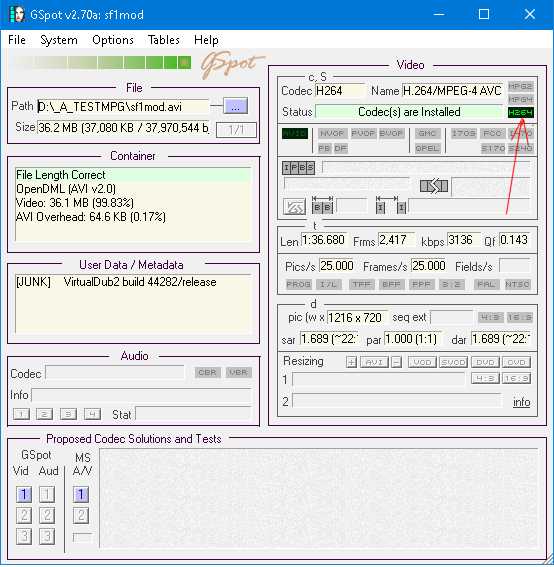554x567 pixels.
Task: Click the PROG indicator badge
Action: pyautogui.click(x=298, y=284)
